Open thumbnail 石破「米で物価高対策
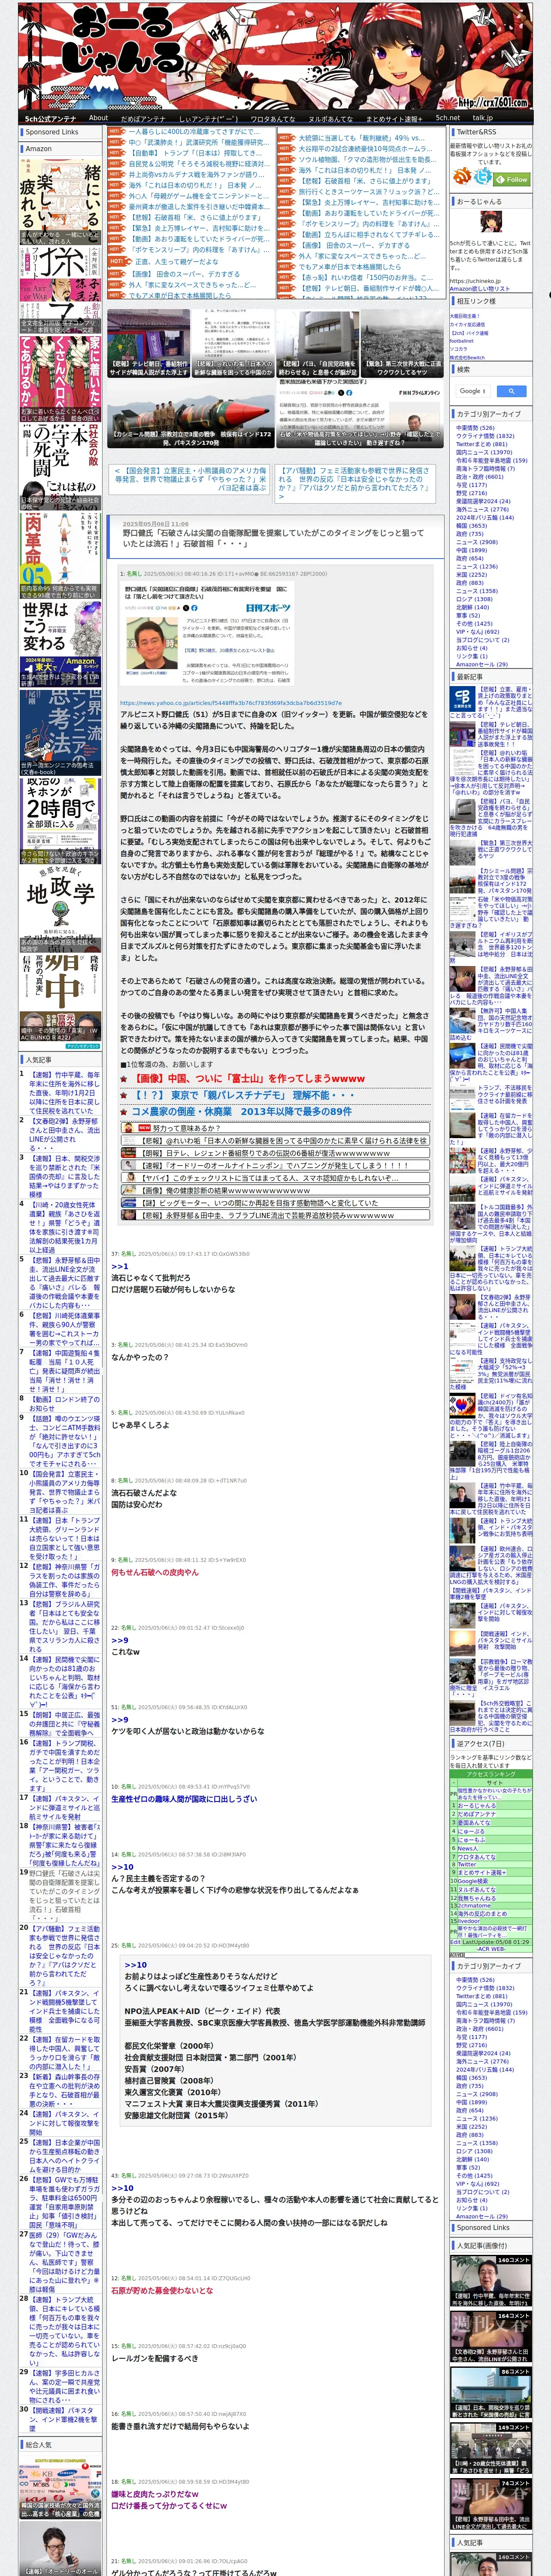 359,413
